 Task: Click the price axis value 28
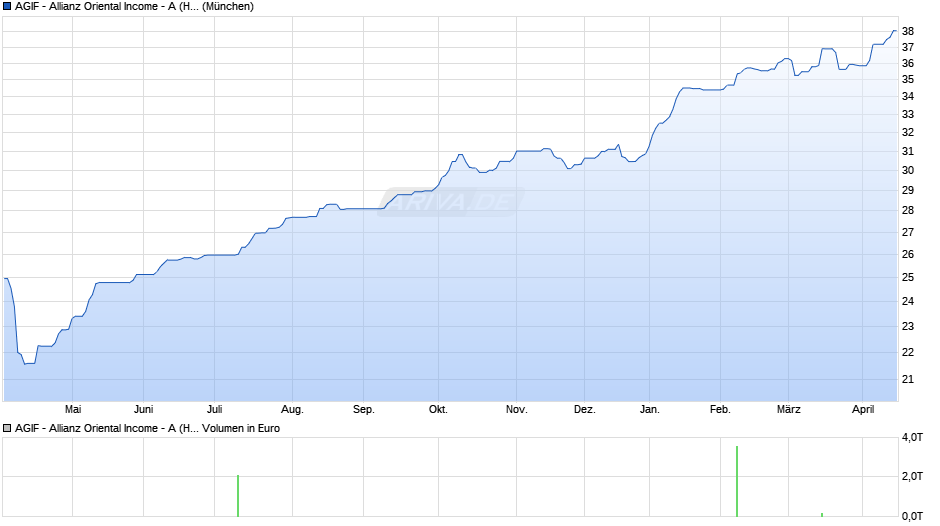click(x=908, y=211)
